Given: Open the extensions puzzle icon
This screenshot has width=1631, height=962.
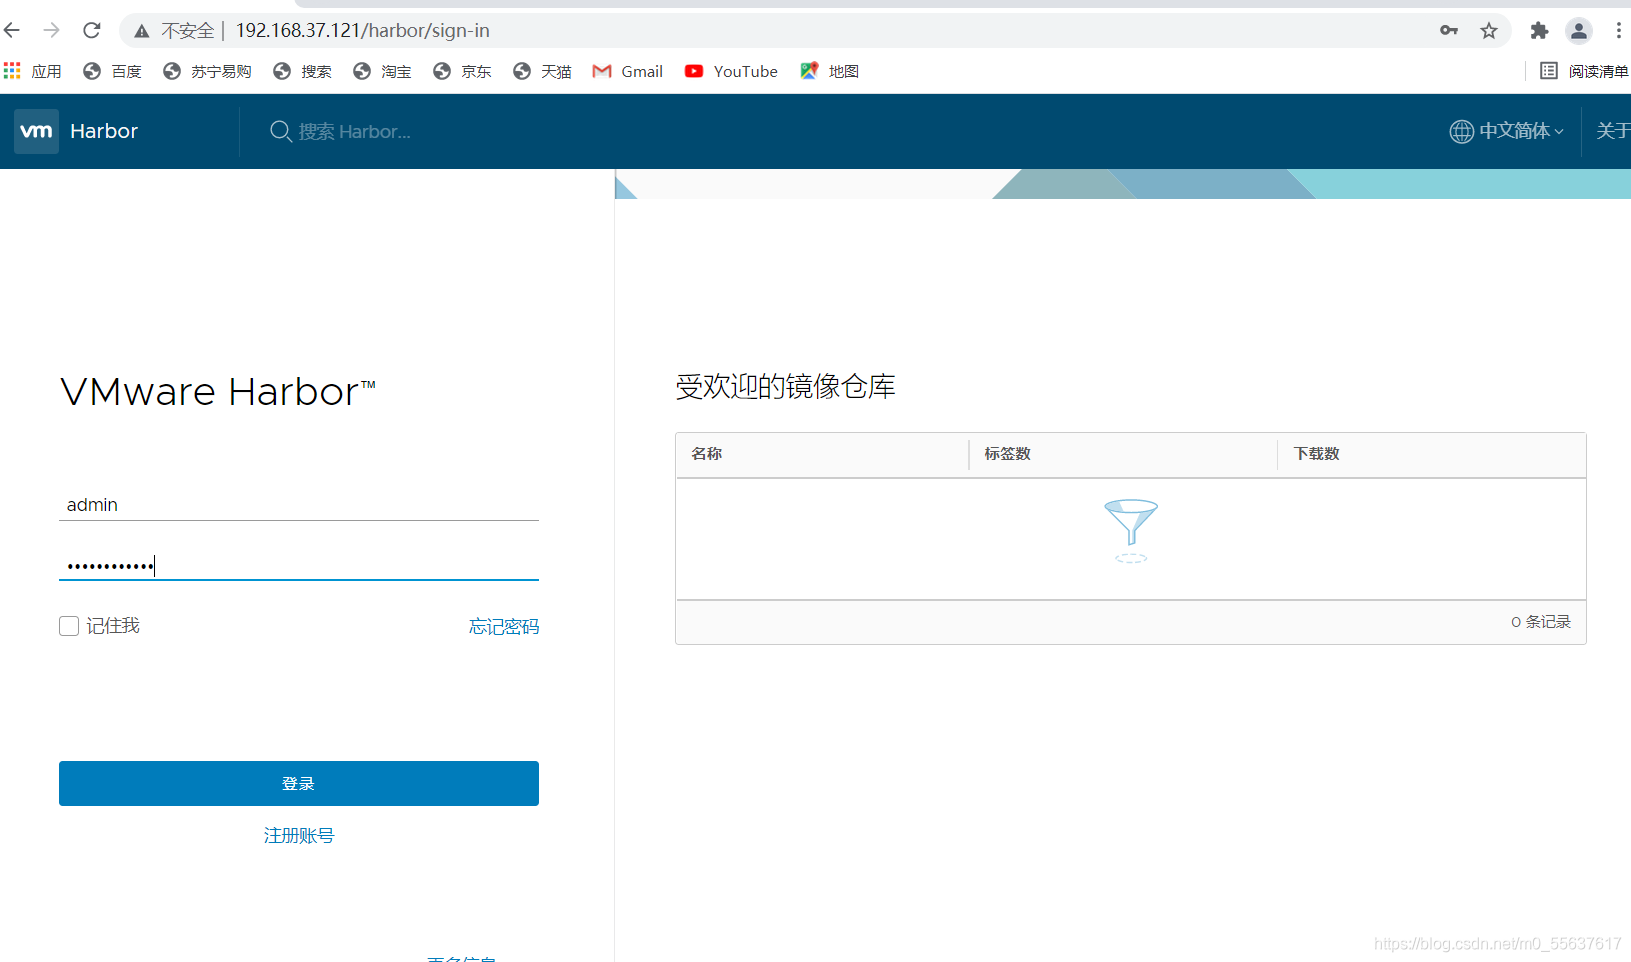Looking at the screenshot, I should tap(1539, 31).
